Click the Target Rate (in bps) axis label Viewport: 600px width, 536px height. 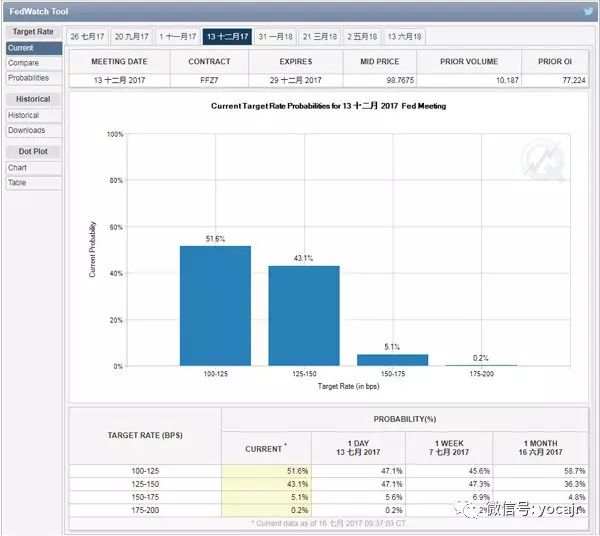pyautogui.click(x=348, y=386)
